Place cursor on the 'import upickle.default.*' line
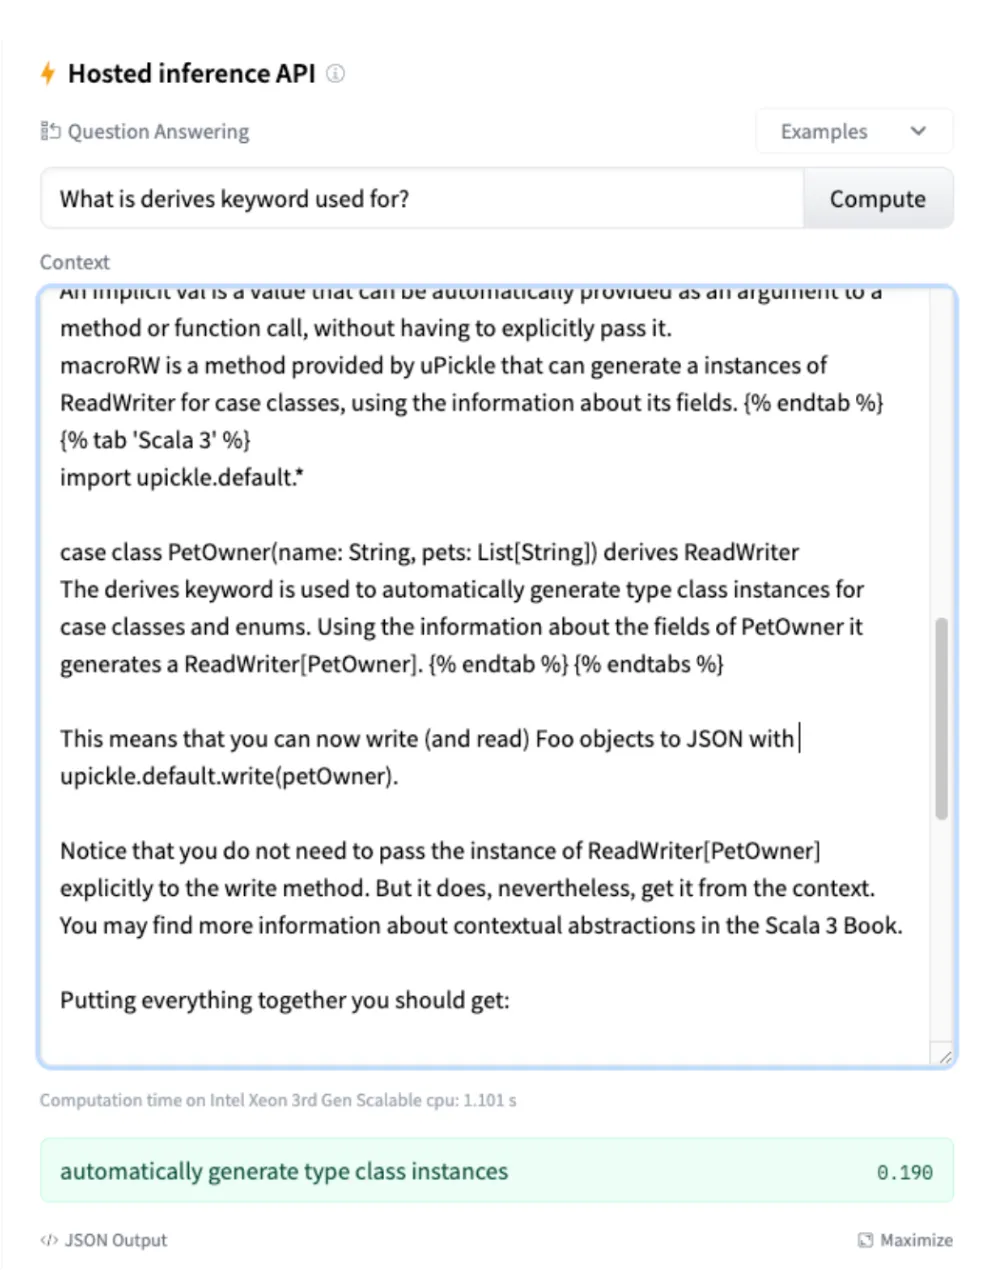Screen dimensions: 998x1270 pos(182,477)
